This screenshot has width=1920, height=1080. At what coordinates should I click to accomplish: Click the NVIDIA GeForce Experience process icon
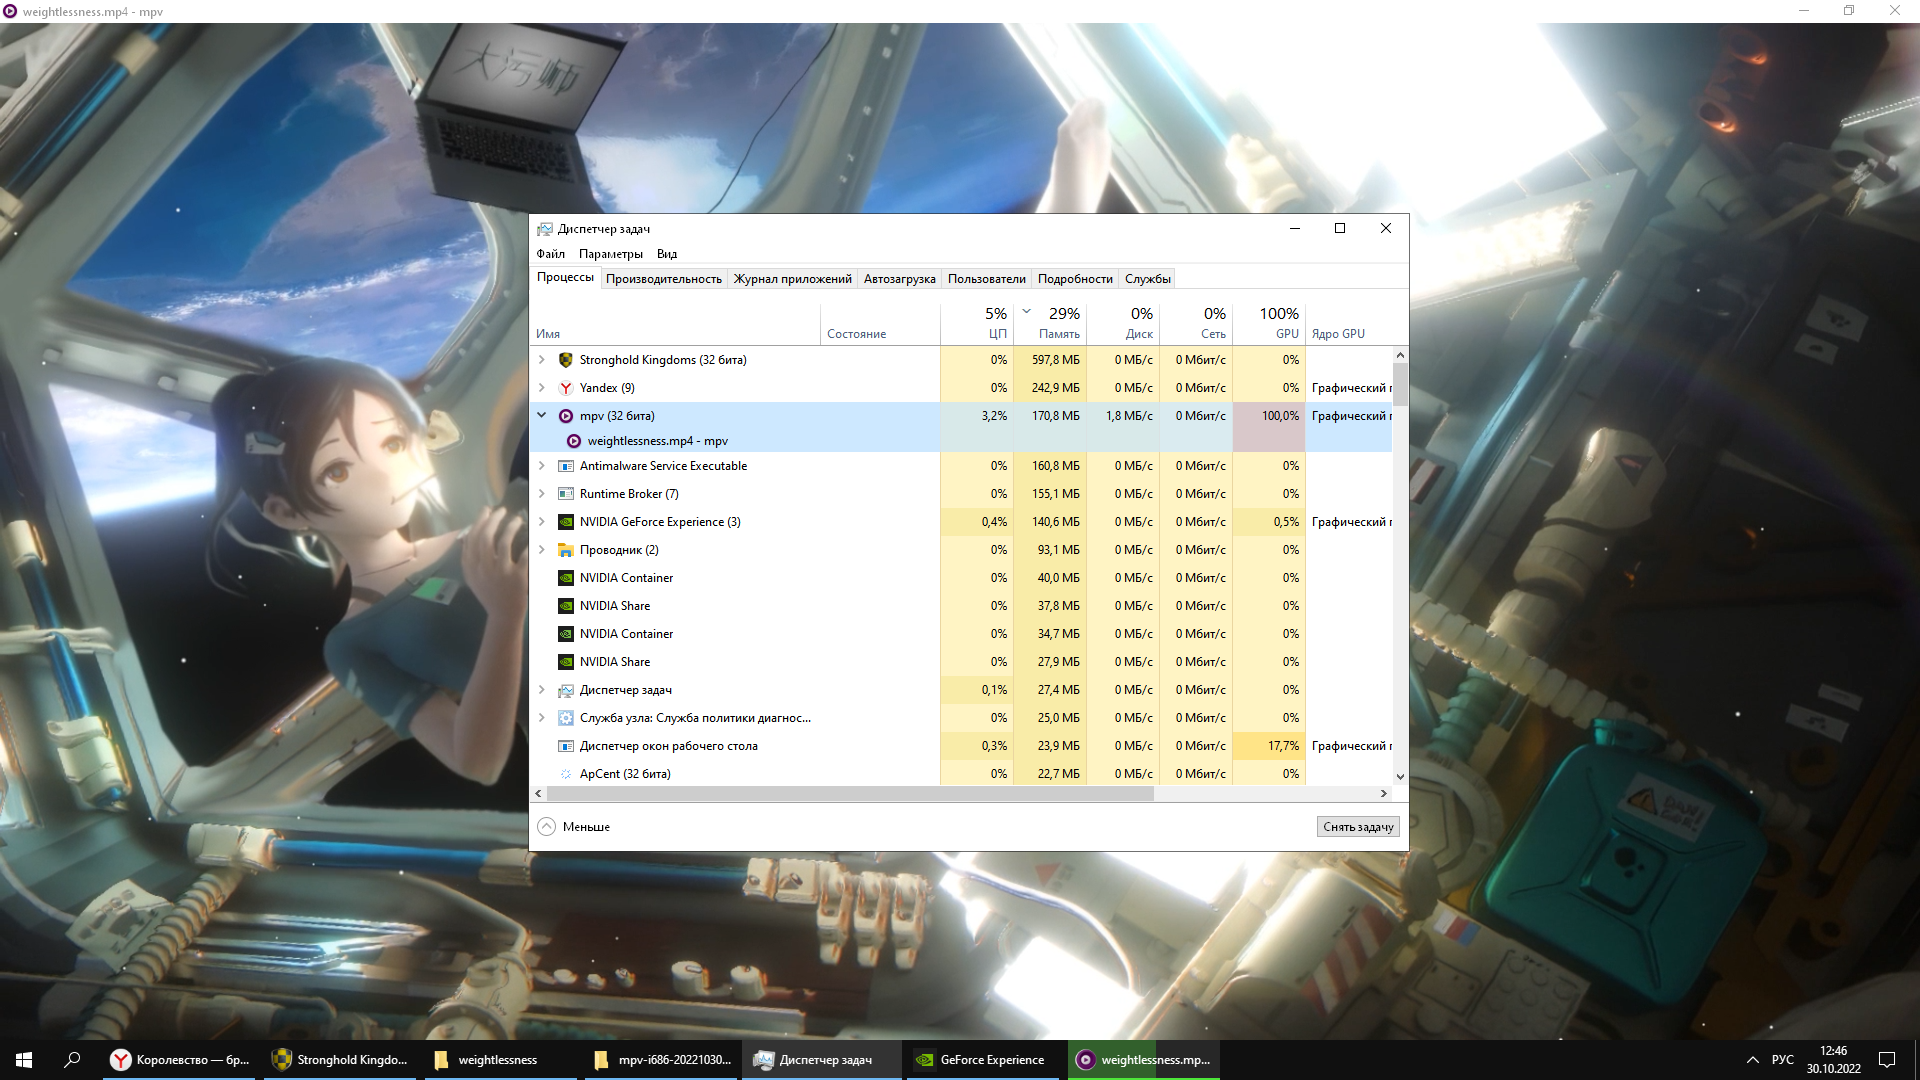(x=565, y=522)
